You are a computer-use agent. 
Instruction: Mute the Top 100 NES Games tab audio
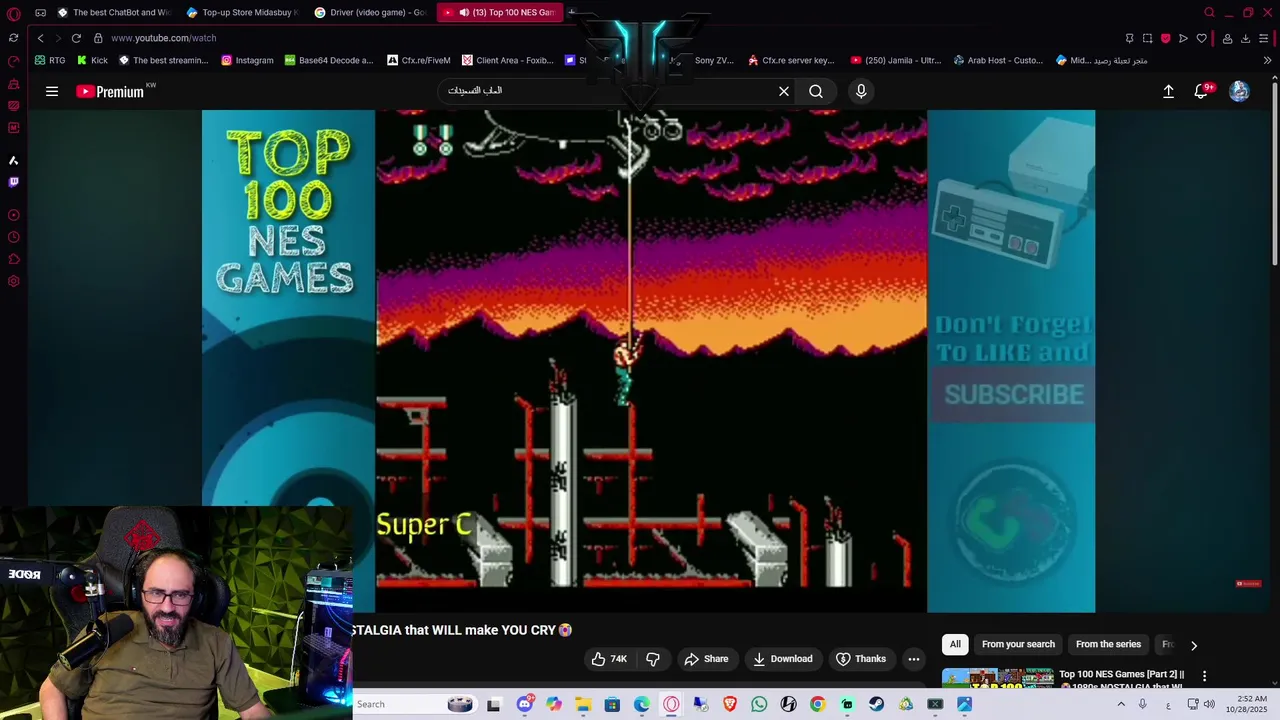pos(464,12)
